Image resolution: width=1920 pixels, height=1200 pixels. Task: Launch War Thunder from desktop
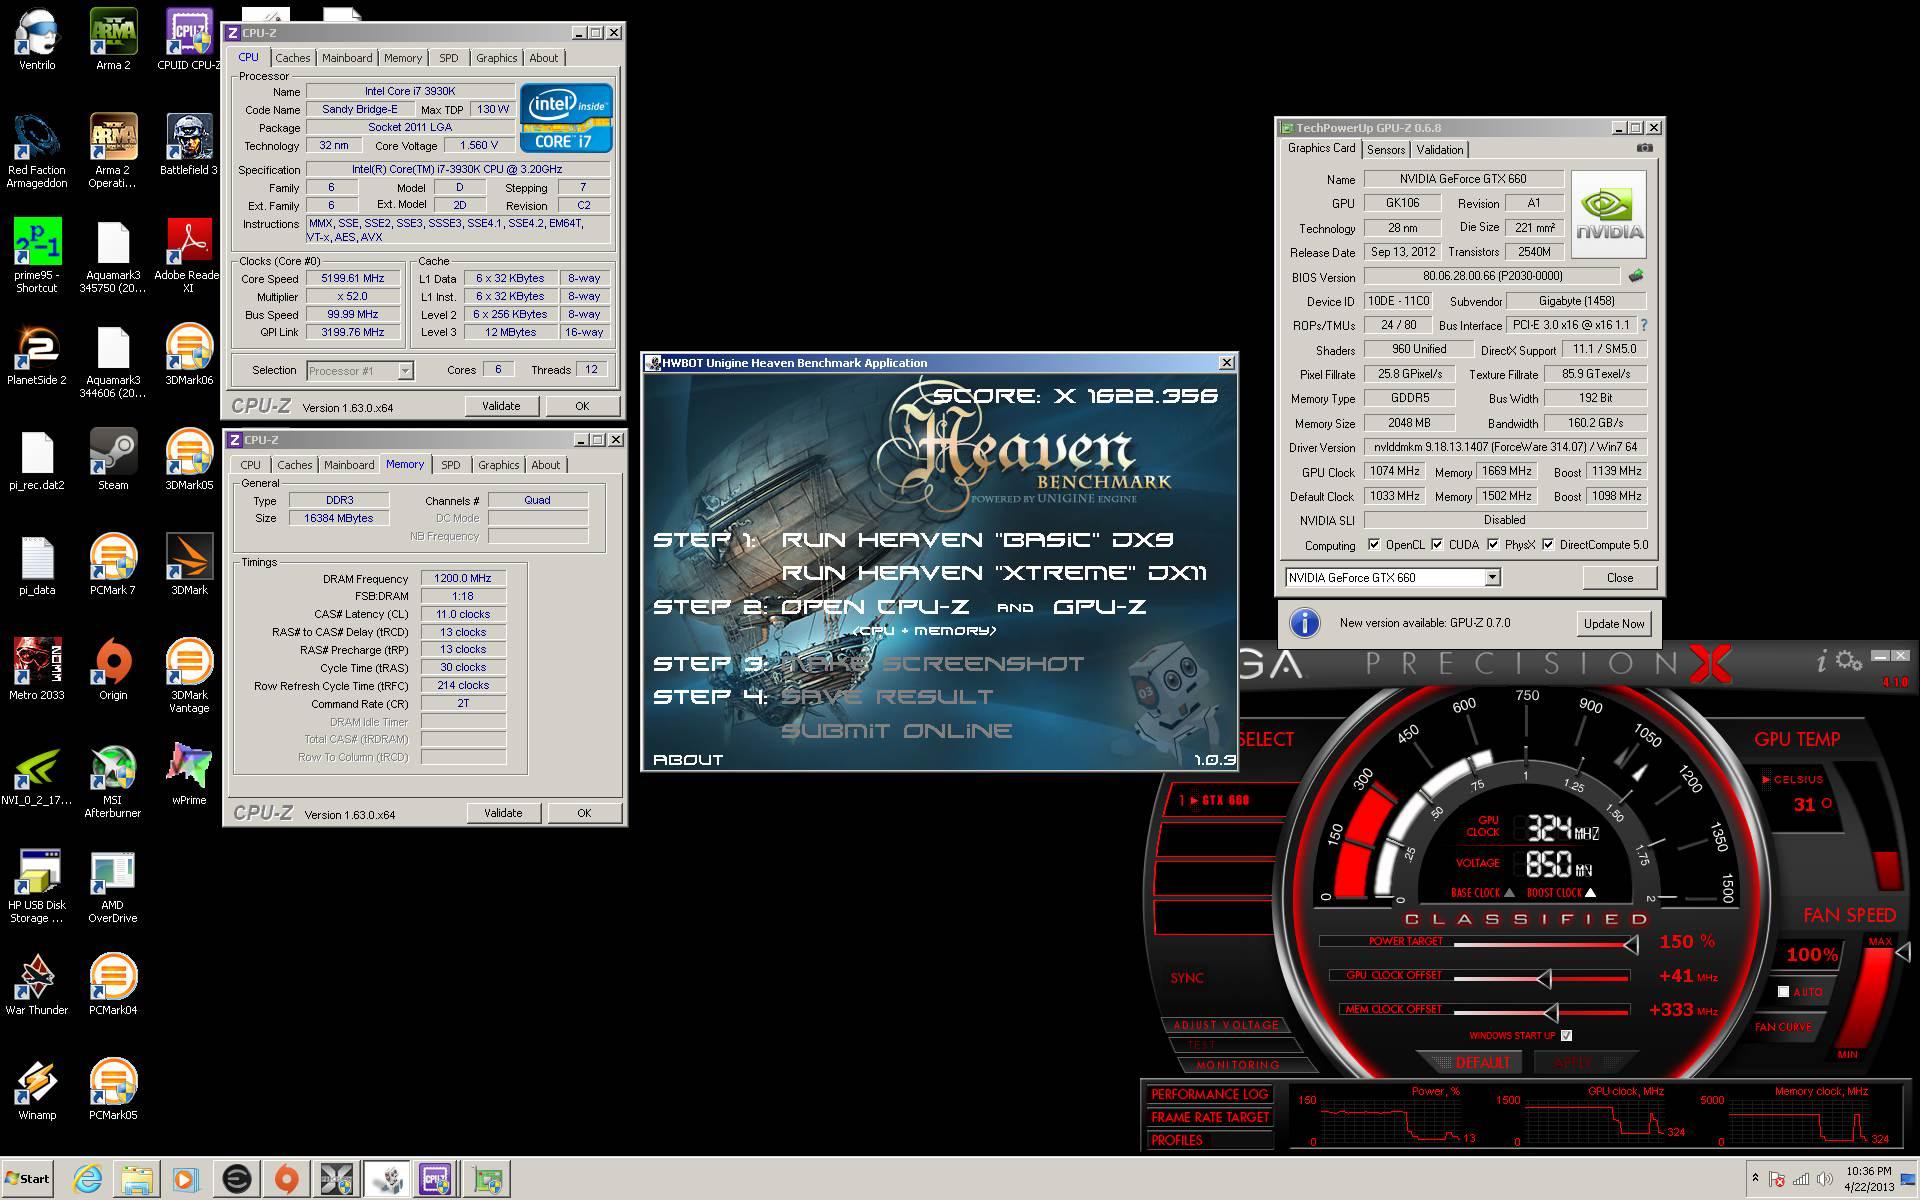pyautogui.click(x=37, y=985)
